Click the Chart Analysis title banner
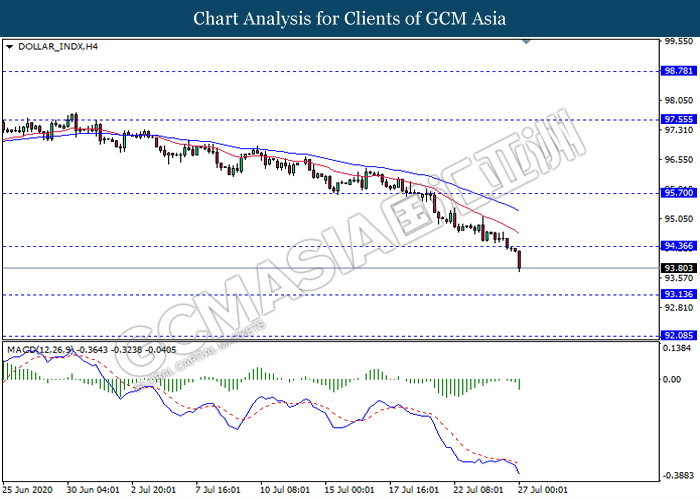Viewport: 700px width, 500px height. point(350,19)
